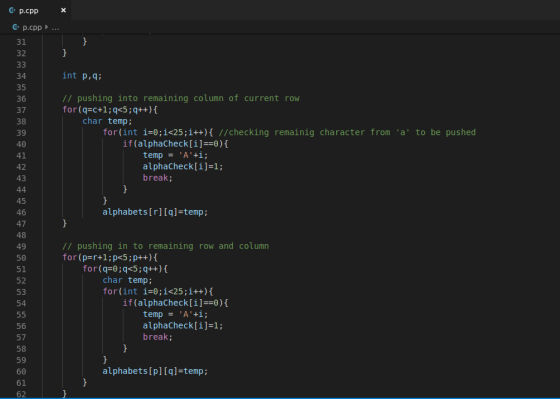
Task: Click 'char temp;' on line 52
Action: tap(128, 280)
